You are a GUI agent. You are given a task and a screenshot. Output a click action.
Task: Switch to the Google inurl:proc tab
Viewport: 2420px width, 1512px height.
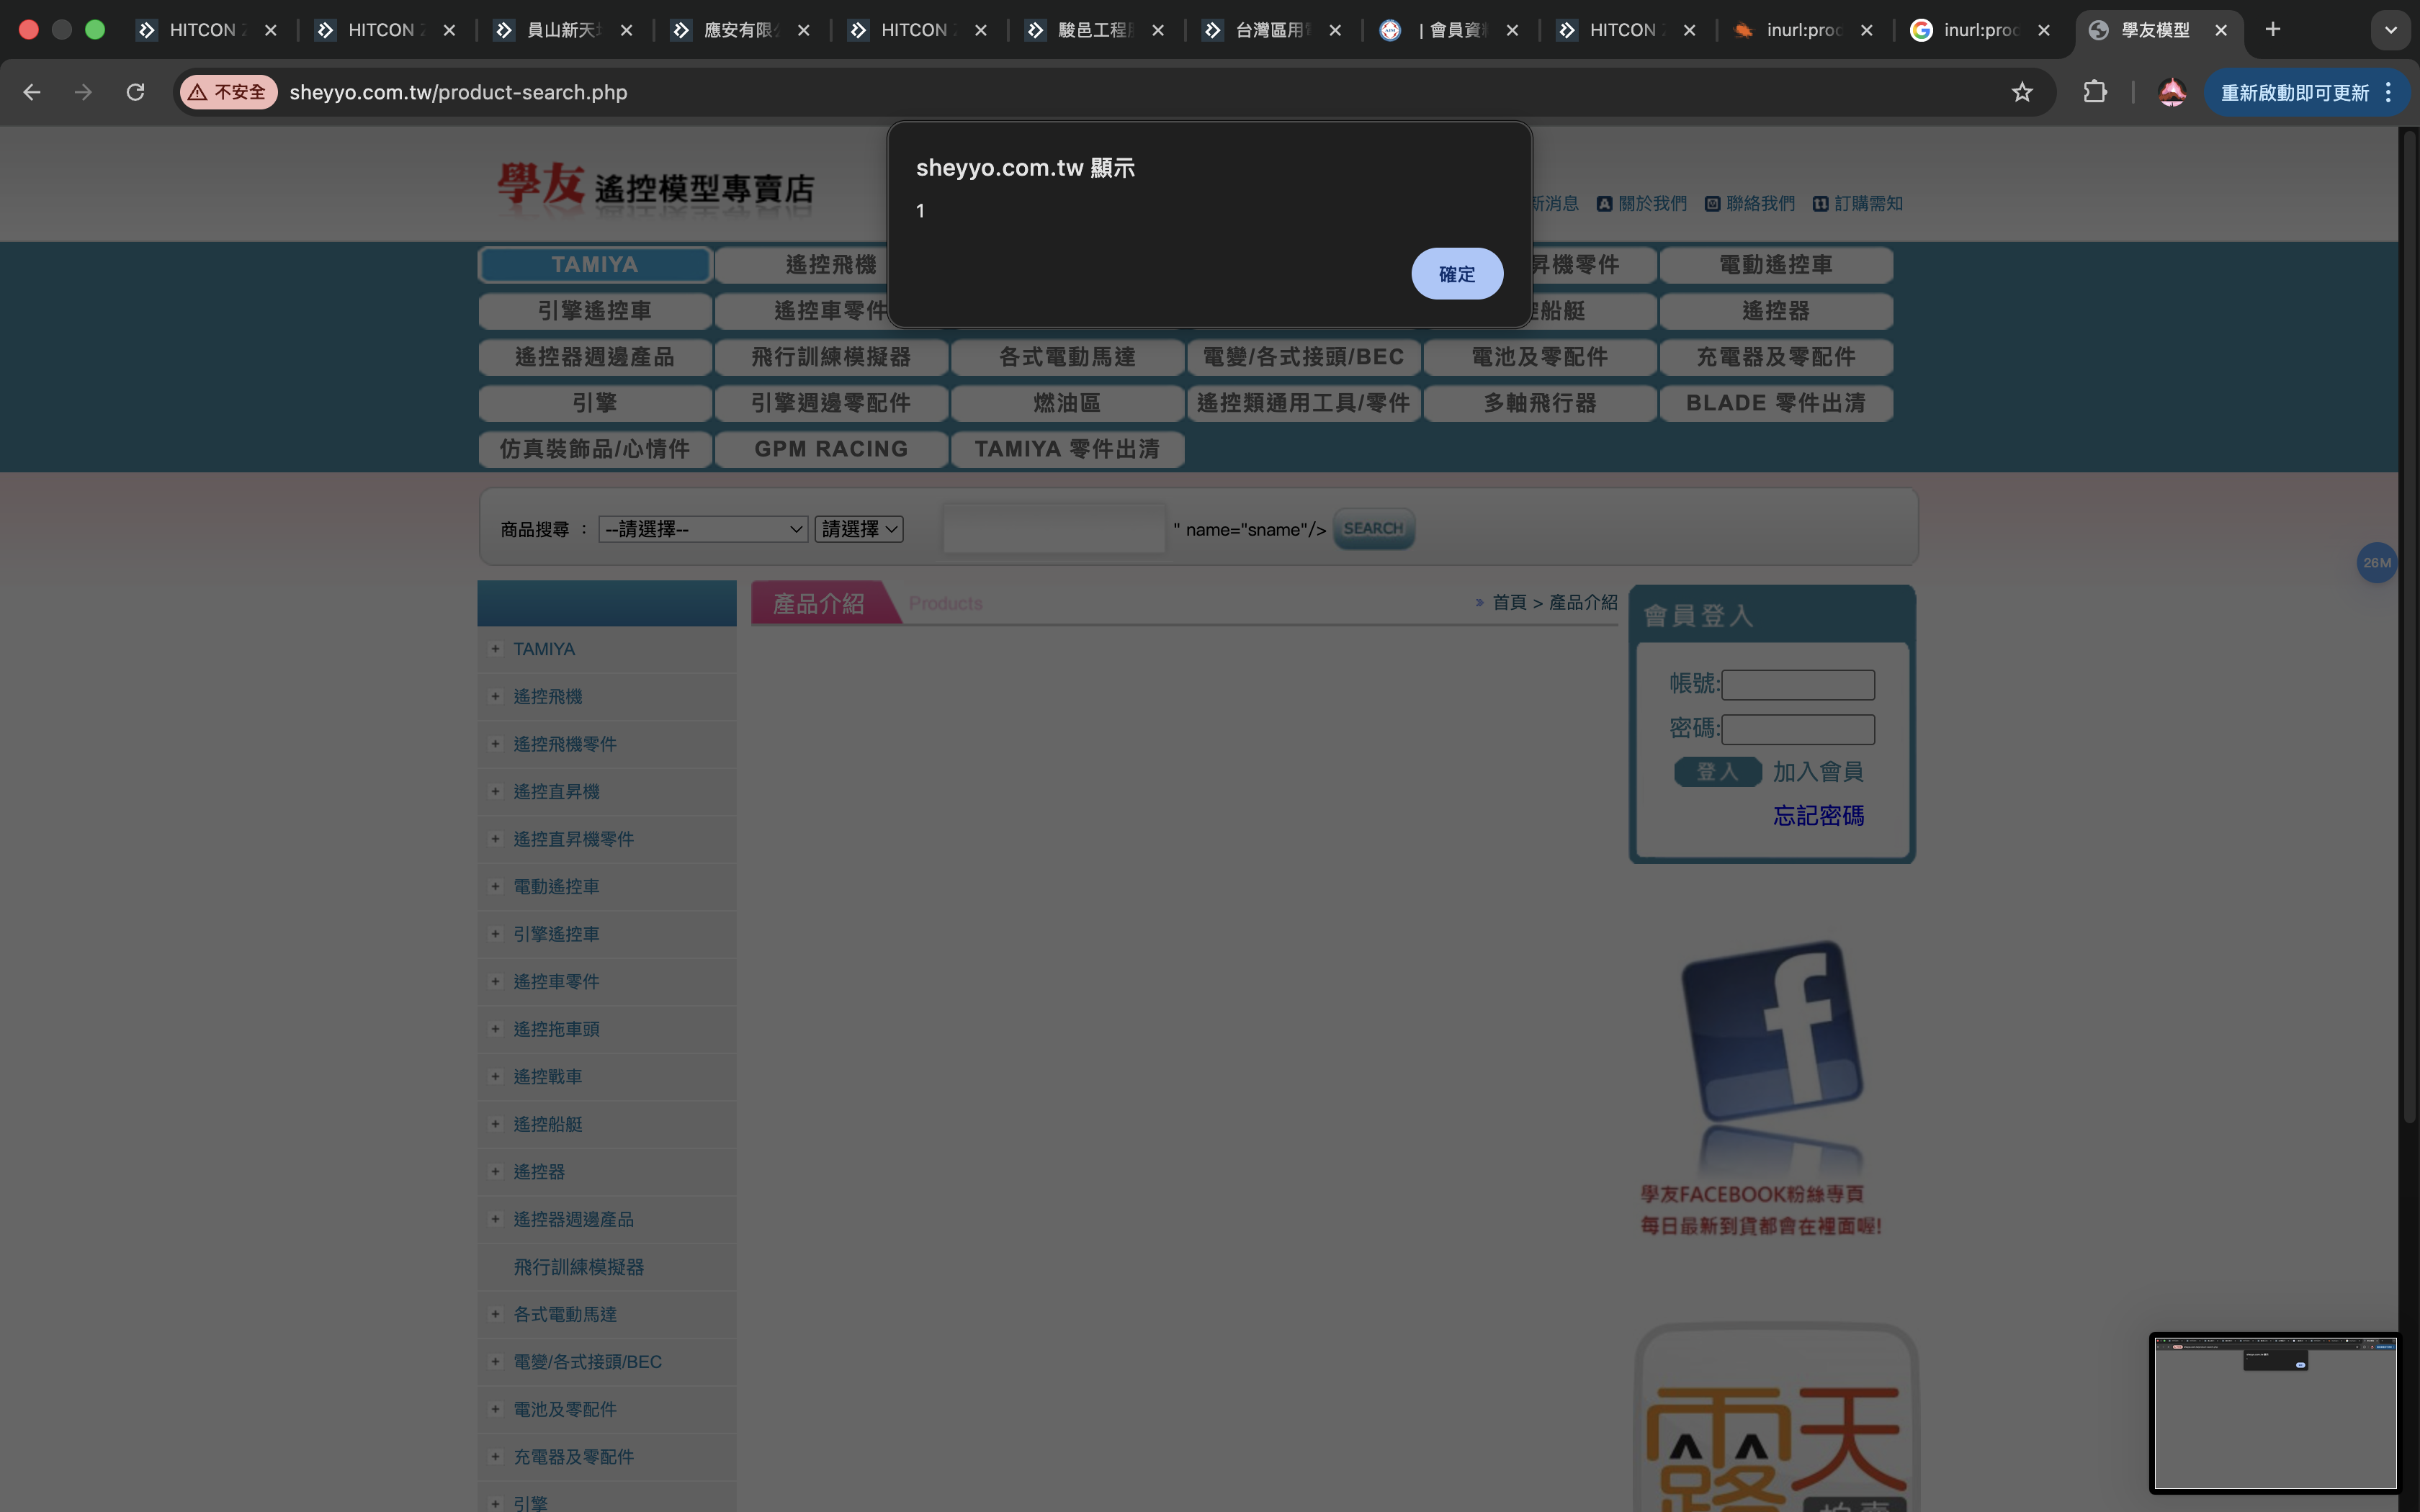click(1981, 30)
